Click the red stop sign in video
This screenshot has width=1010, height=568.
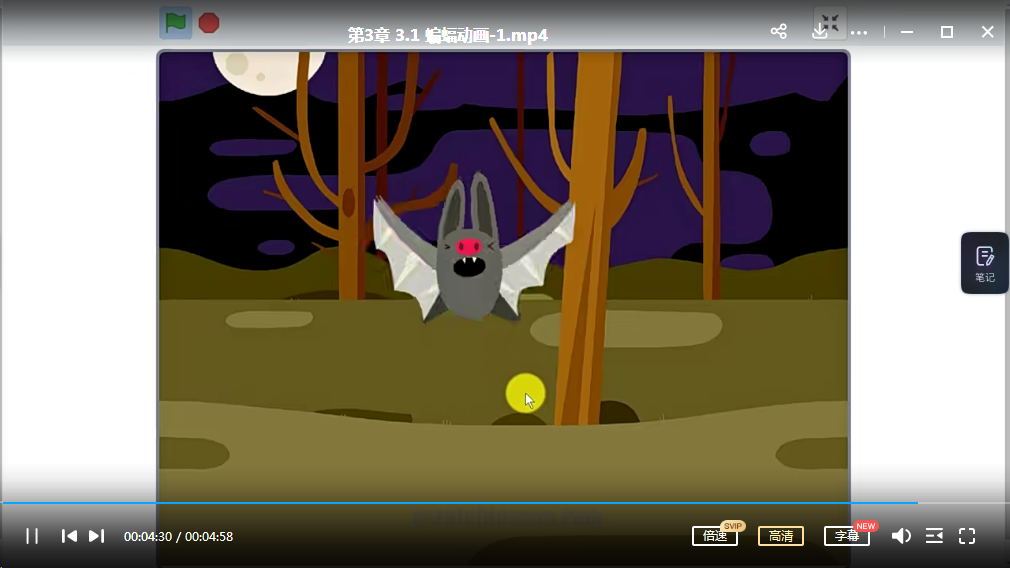(x=208, y=22)
